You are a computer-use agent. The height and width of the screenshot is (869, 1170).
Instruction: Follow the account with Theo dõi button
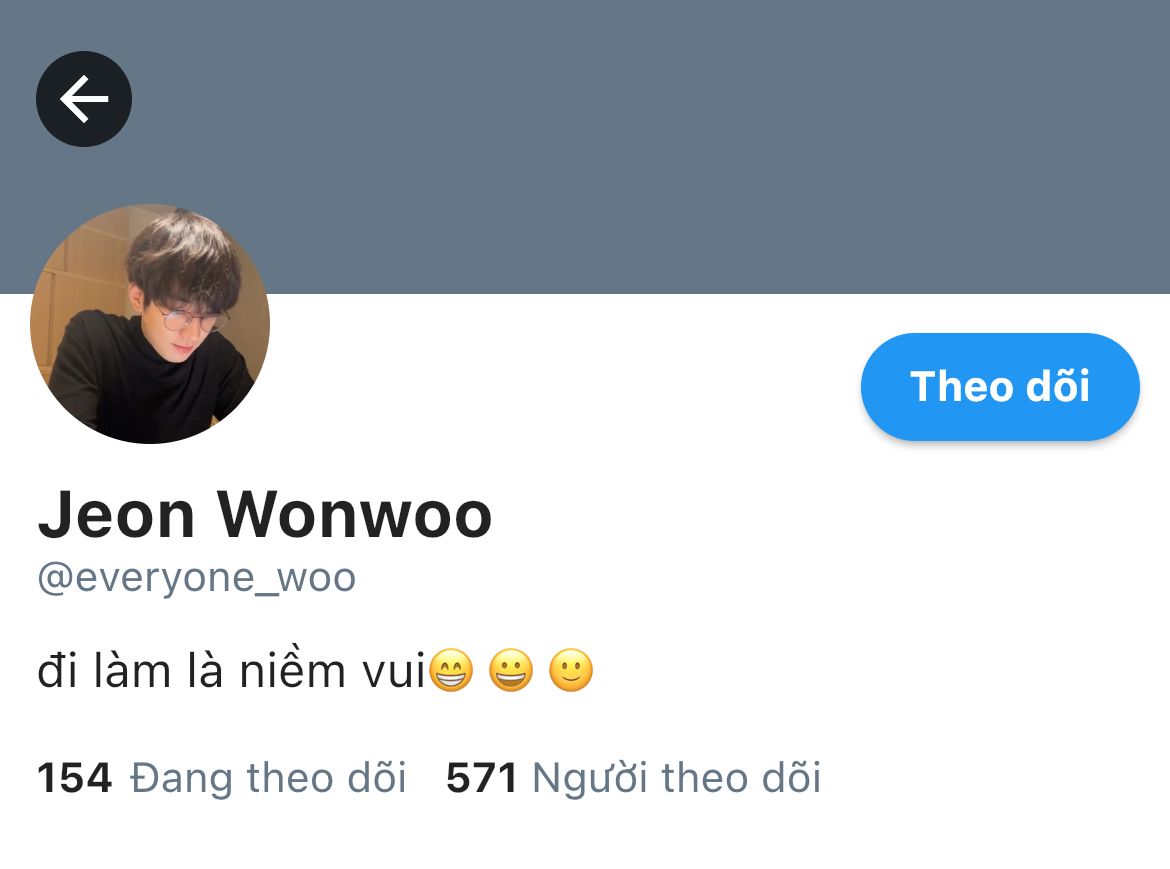coord(1000,386)
